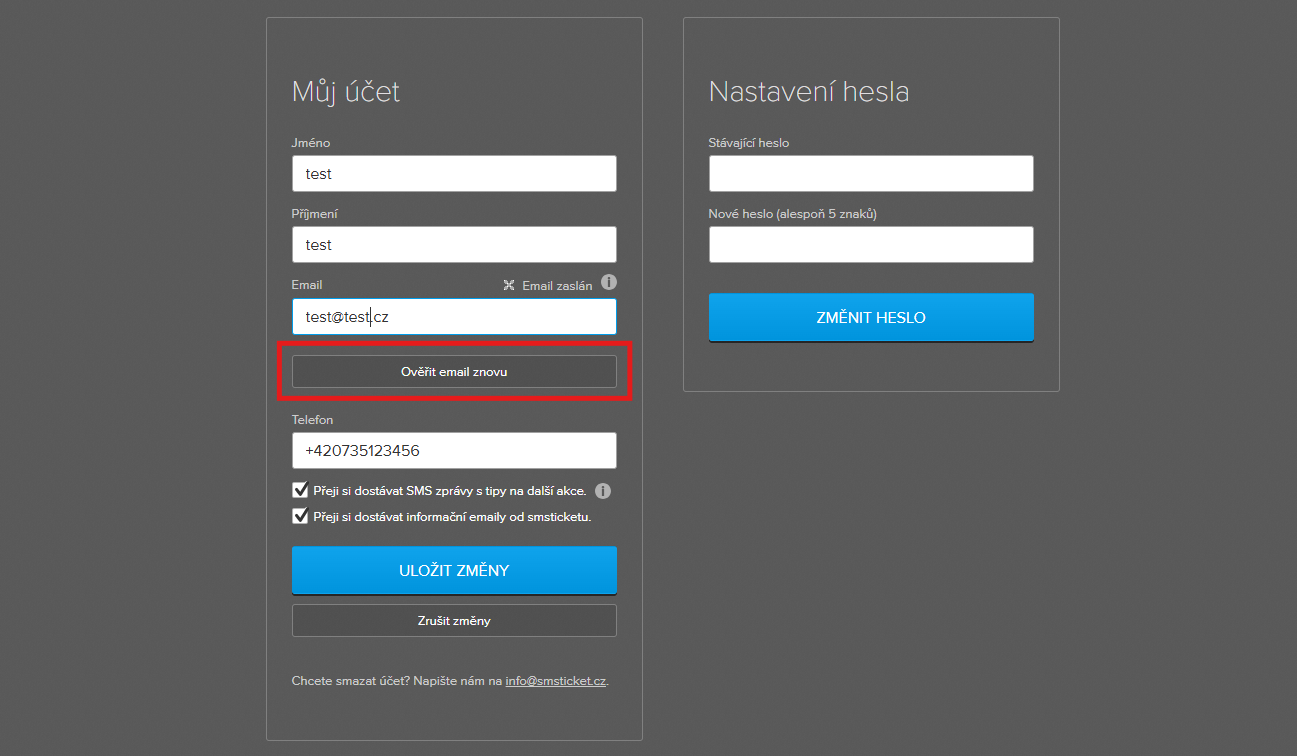The width and height of the screenshot is (1297, 756).
Task: Save the account with ULOŽIT ZMĚNY
Action: 454,570
